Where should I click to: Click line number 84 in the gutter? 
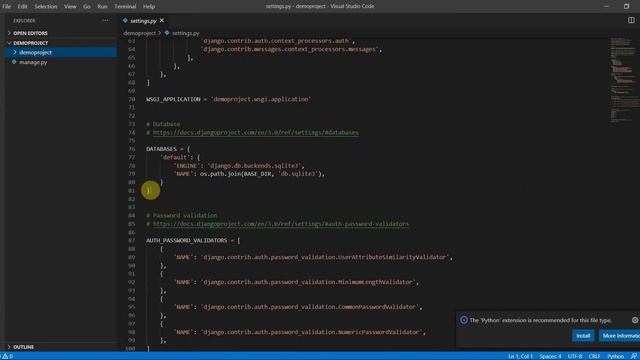131,216
